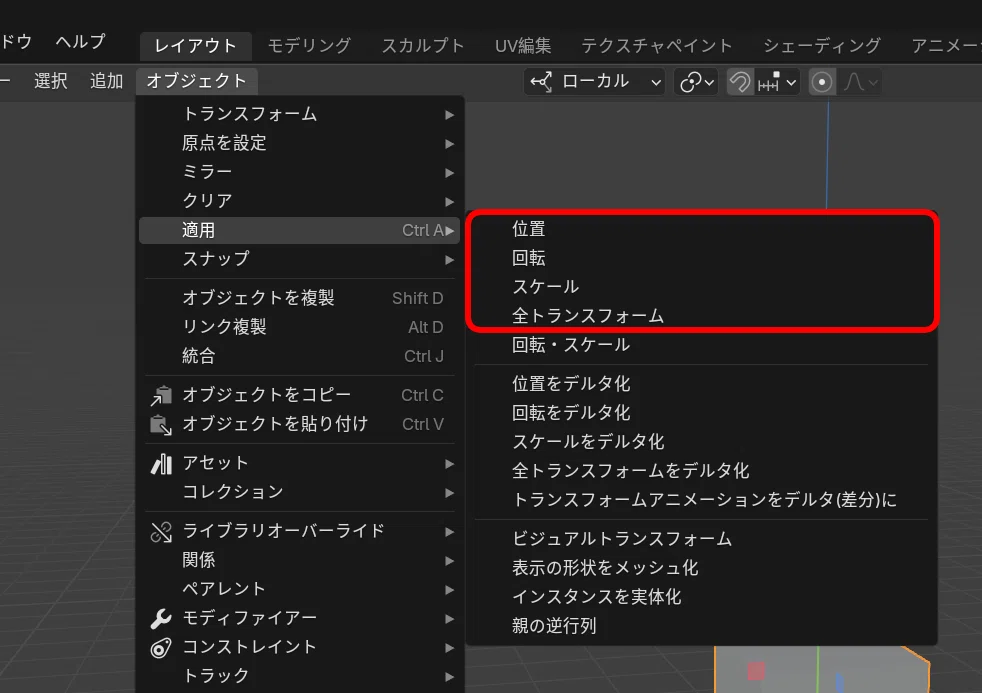Open the pivot point dropdown

pyautogui.click(x=696, y=82)
